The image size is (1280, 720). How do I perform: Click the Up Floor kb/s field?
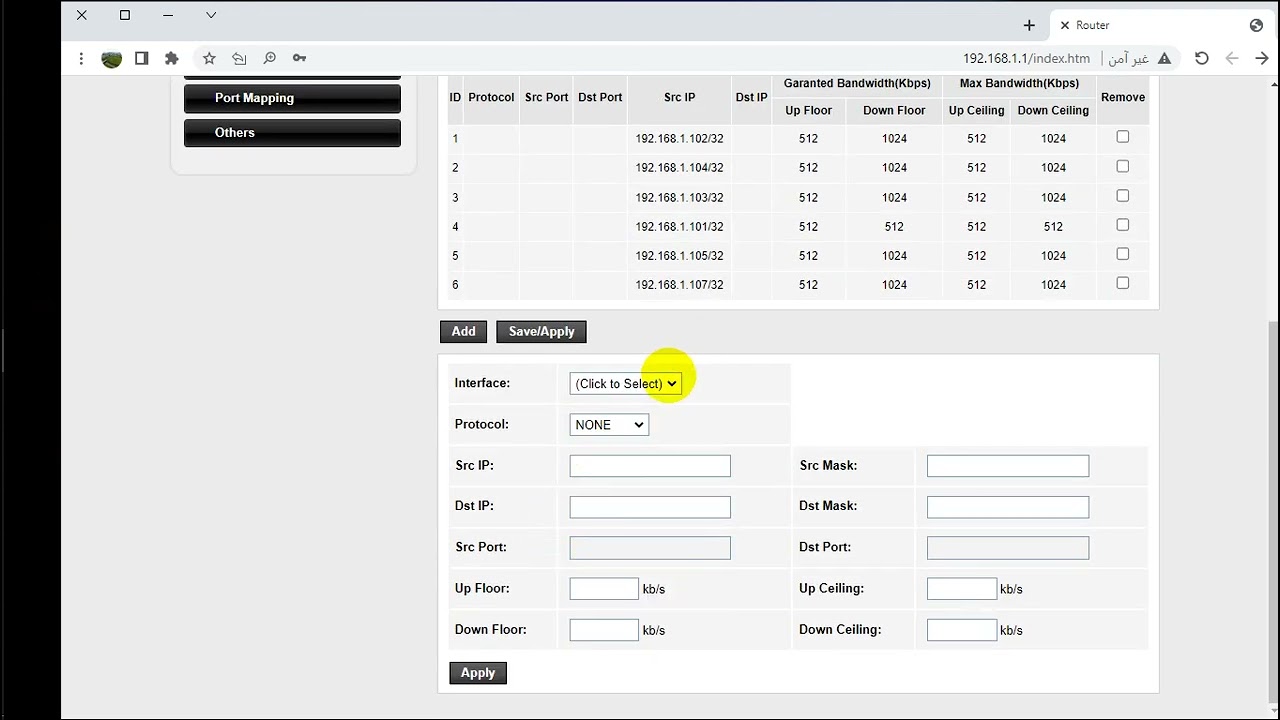[x=604, y=589]
